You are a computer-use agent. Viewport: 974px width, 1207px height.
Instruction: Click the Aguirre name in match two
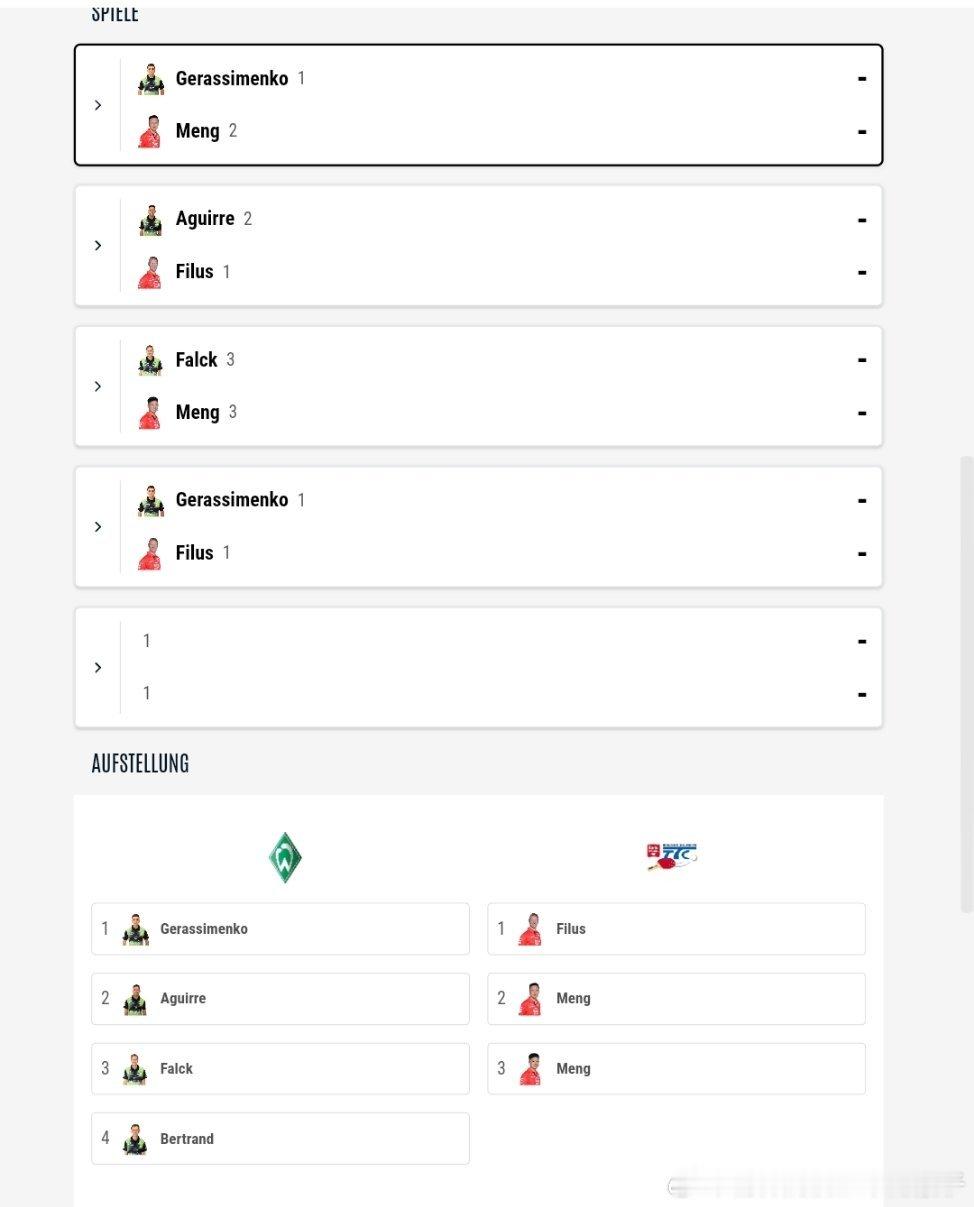[205, 219]
